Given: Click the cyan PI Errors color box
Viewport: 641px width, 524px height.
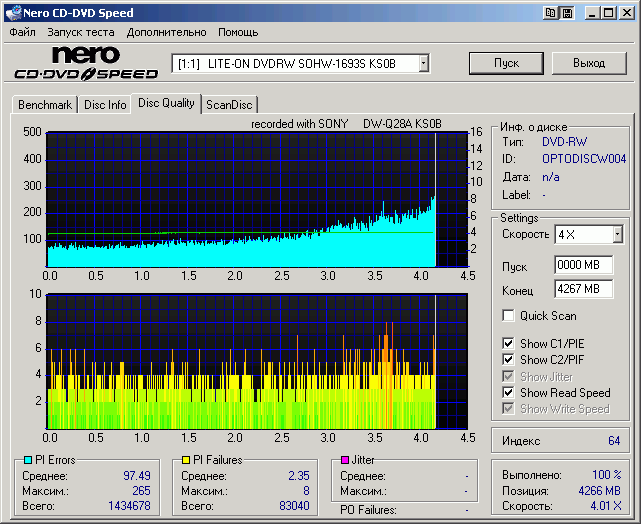Looking at the screenshot, I should 28,460.
